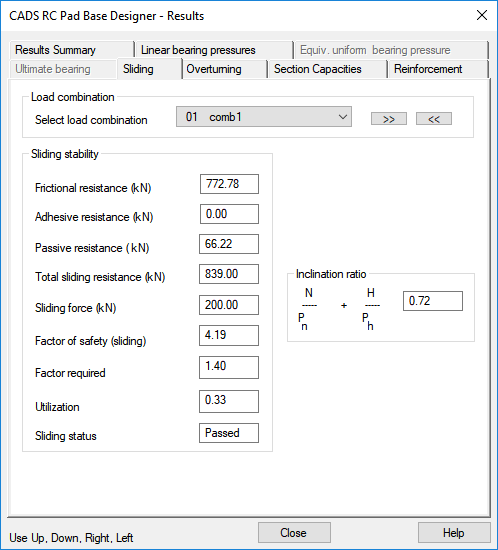The image size is (498, 550).
Task: Click the Select load combination label
Action: click(91, 120)
